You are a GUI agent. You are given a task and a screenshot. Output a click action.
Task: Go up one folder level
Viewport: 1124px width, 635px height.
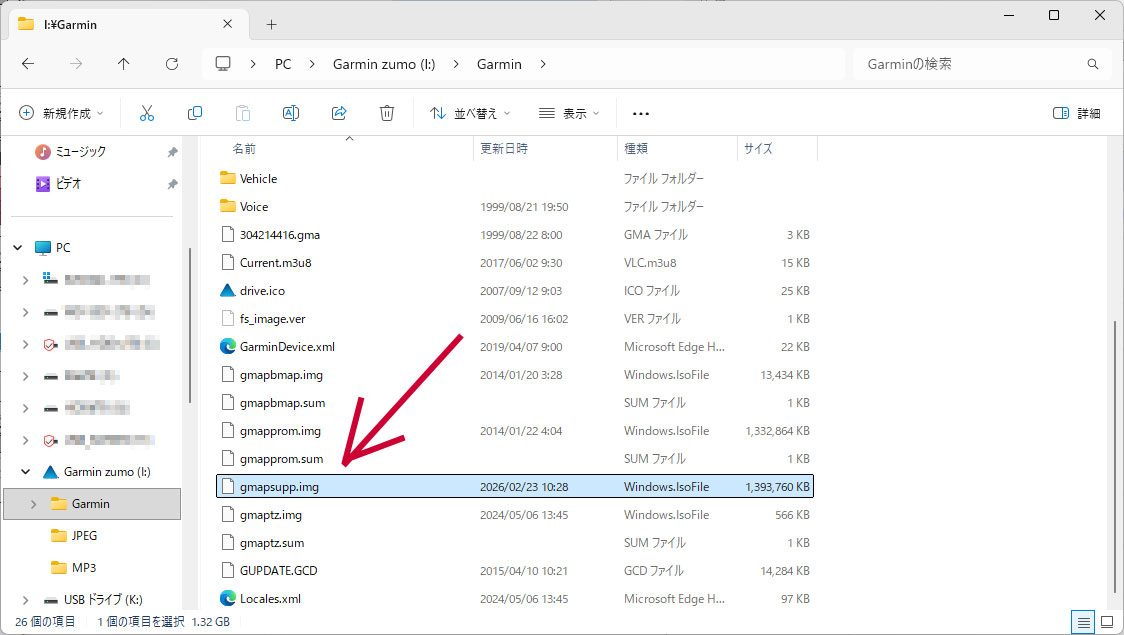click(124, 64)
